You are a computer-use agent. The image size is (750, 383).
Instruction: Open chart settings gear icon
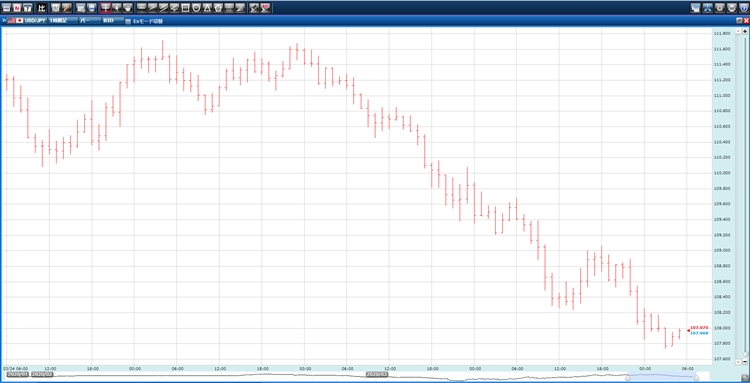[719, 8]
